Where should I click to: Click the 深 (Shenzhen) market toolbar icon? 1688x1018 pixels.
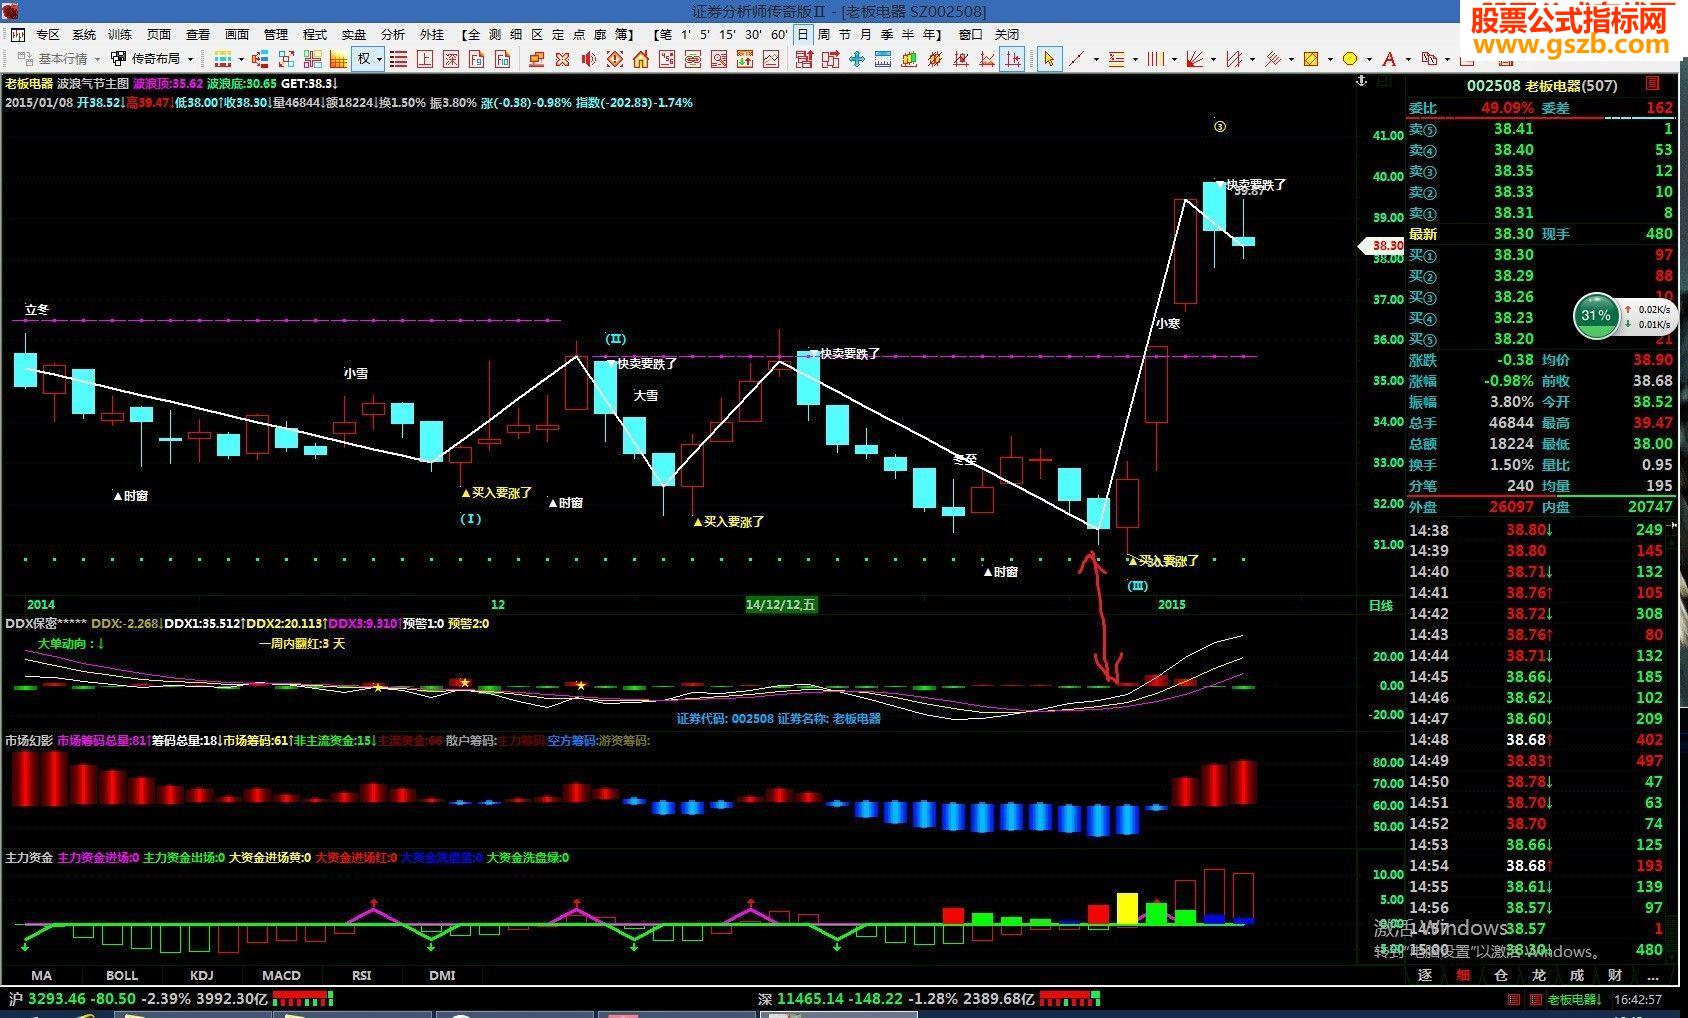coord(451,59)
